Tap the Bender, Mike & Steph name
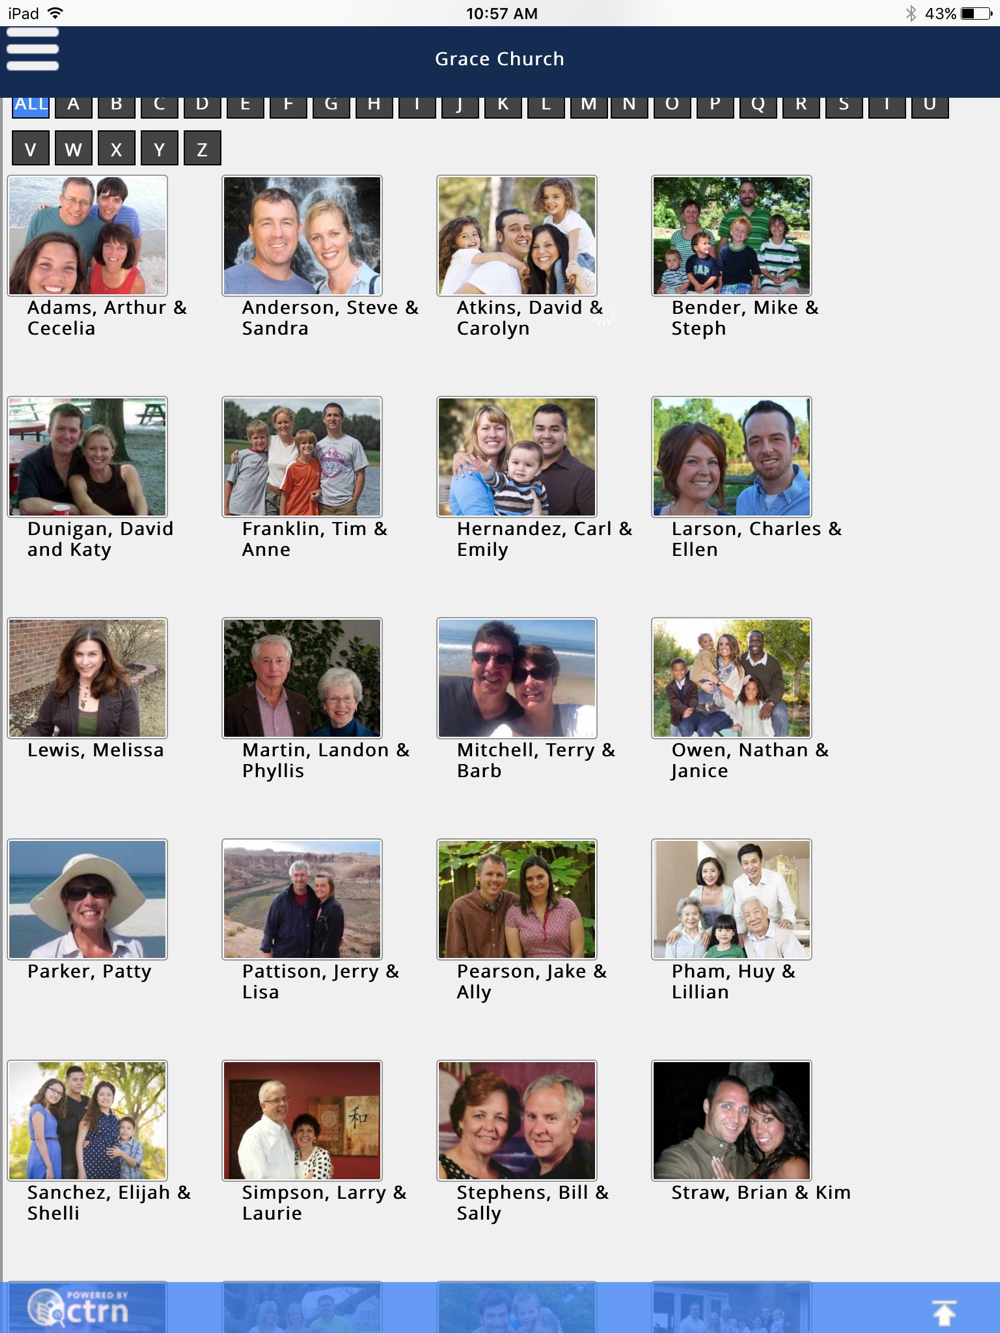 coord(745,318)
